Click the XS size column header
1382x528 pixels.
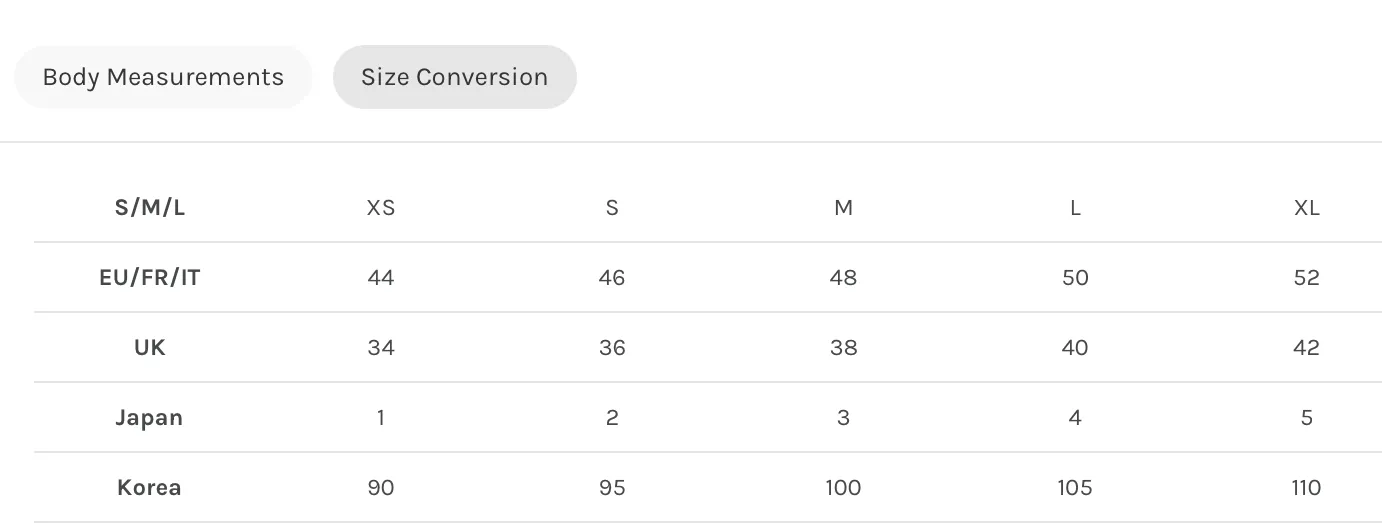pyautogui.click(x=381, y=208)
